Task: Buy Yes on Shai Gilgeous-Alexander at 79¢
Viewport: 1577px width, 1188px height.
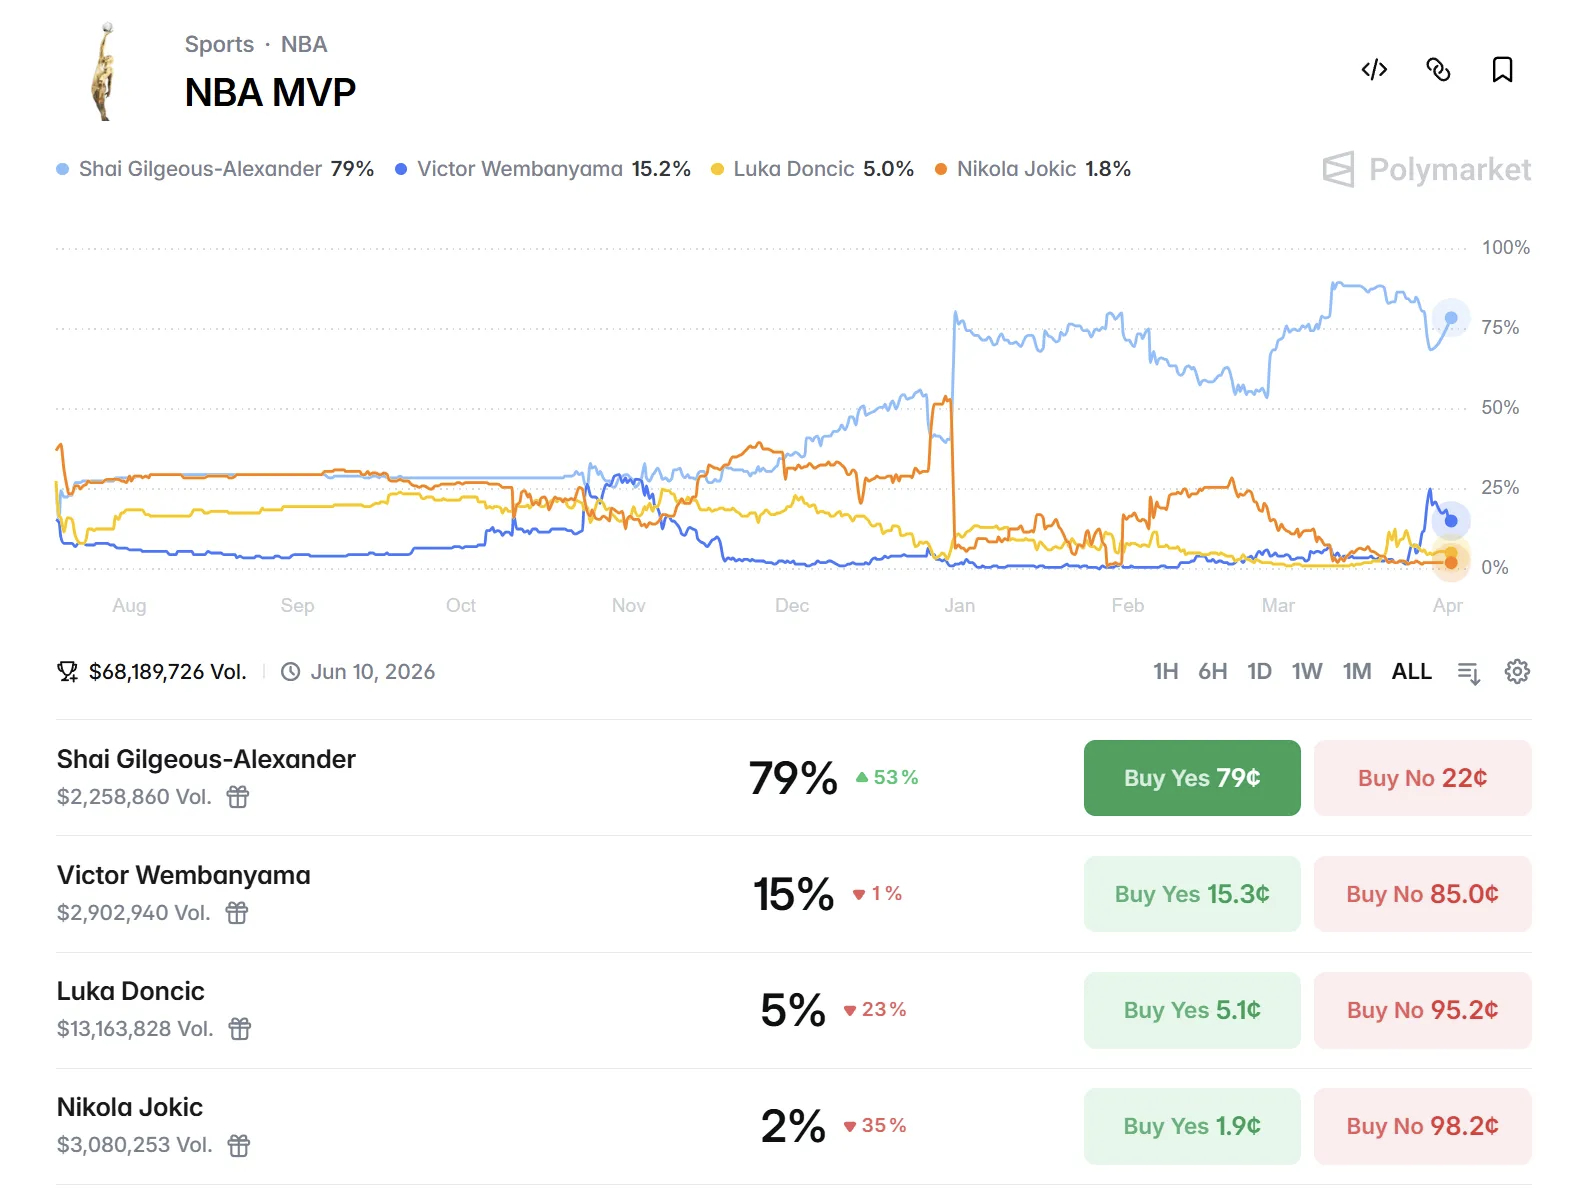Action: pos(1191,777)
